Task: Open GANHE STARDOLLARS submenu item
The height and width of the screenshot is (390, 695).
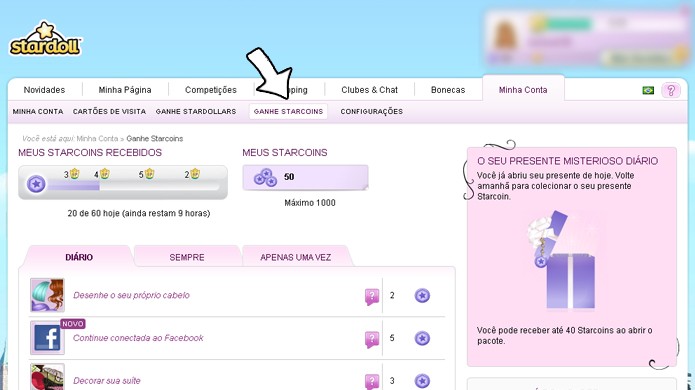Action: tap(196, 112)
